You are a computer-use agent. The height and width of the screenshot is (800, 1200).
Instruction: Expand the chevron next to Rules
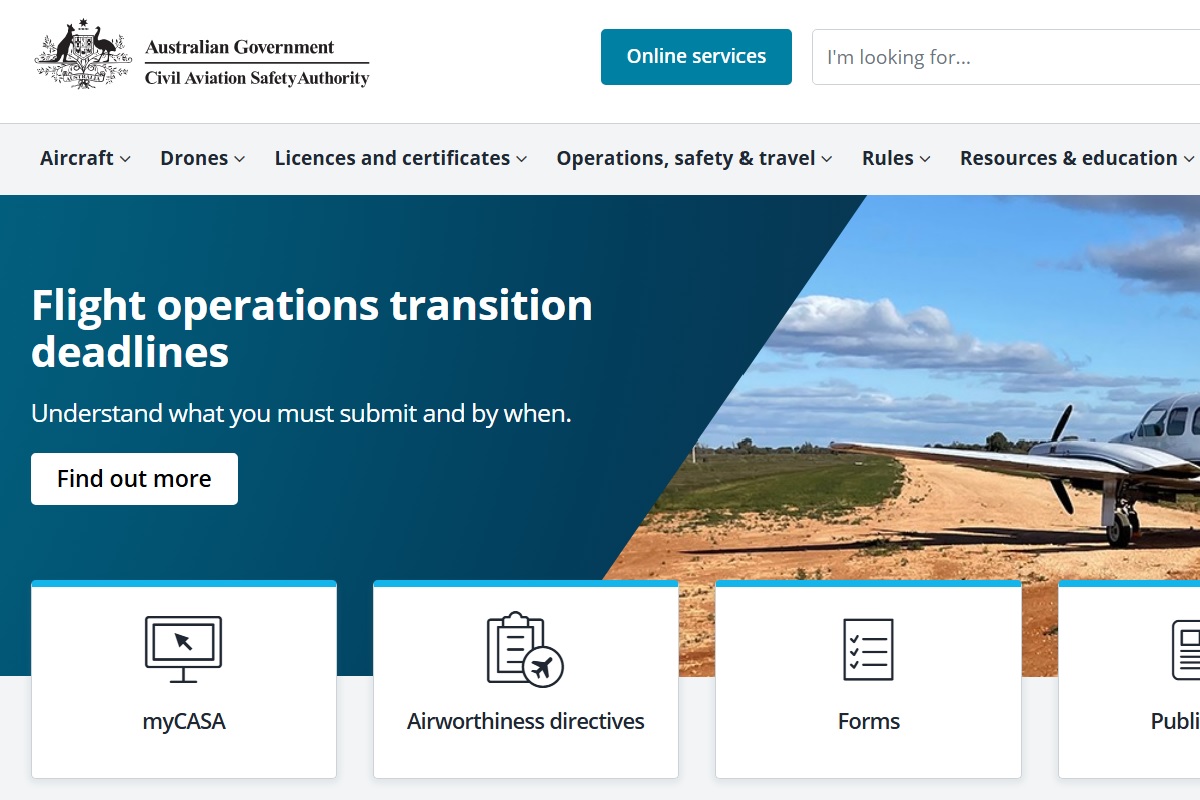pyautogui.click(x=925, y=159)
